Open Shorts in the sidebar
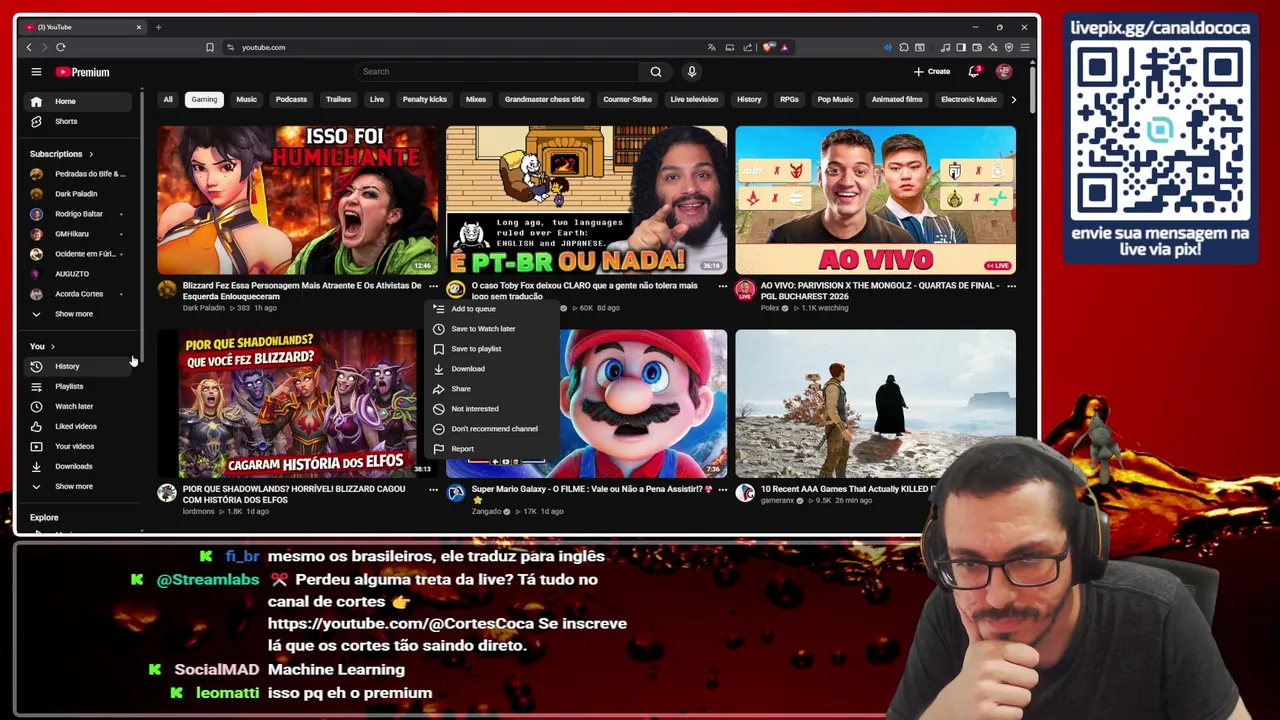The width and height of the screenshot is (1280, 720). tap(78, 121)
